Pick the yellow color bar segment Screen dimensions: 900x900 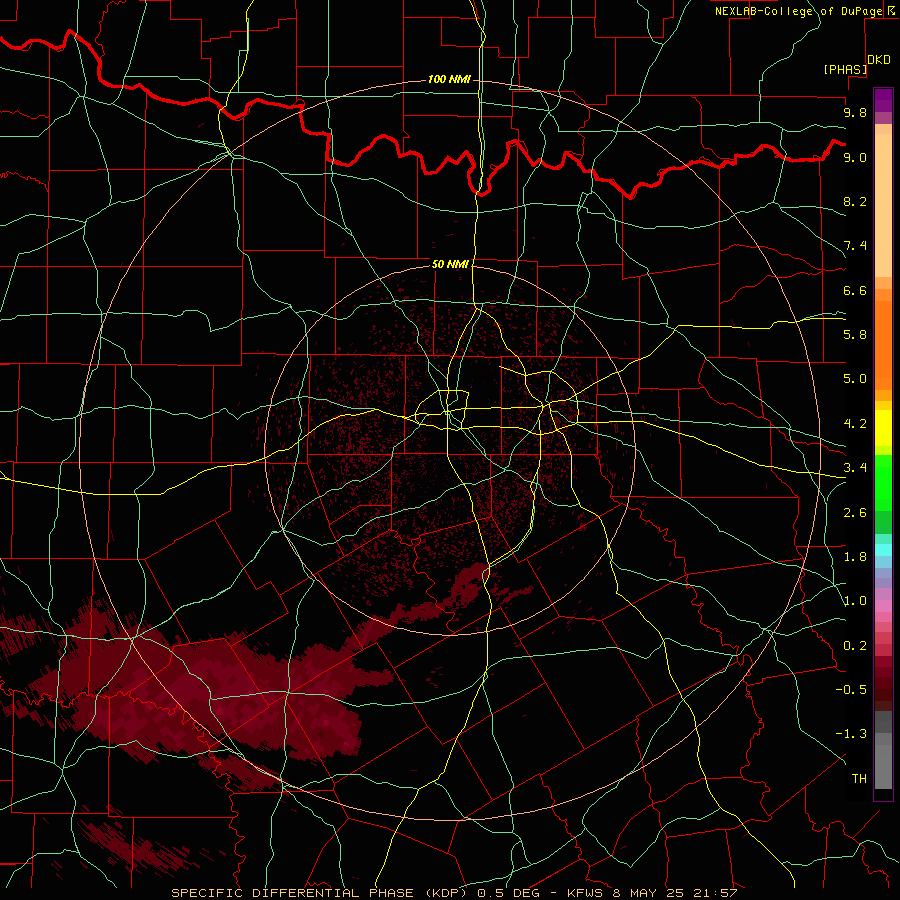pyautogui.click(x=883, y=428)
